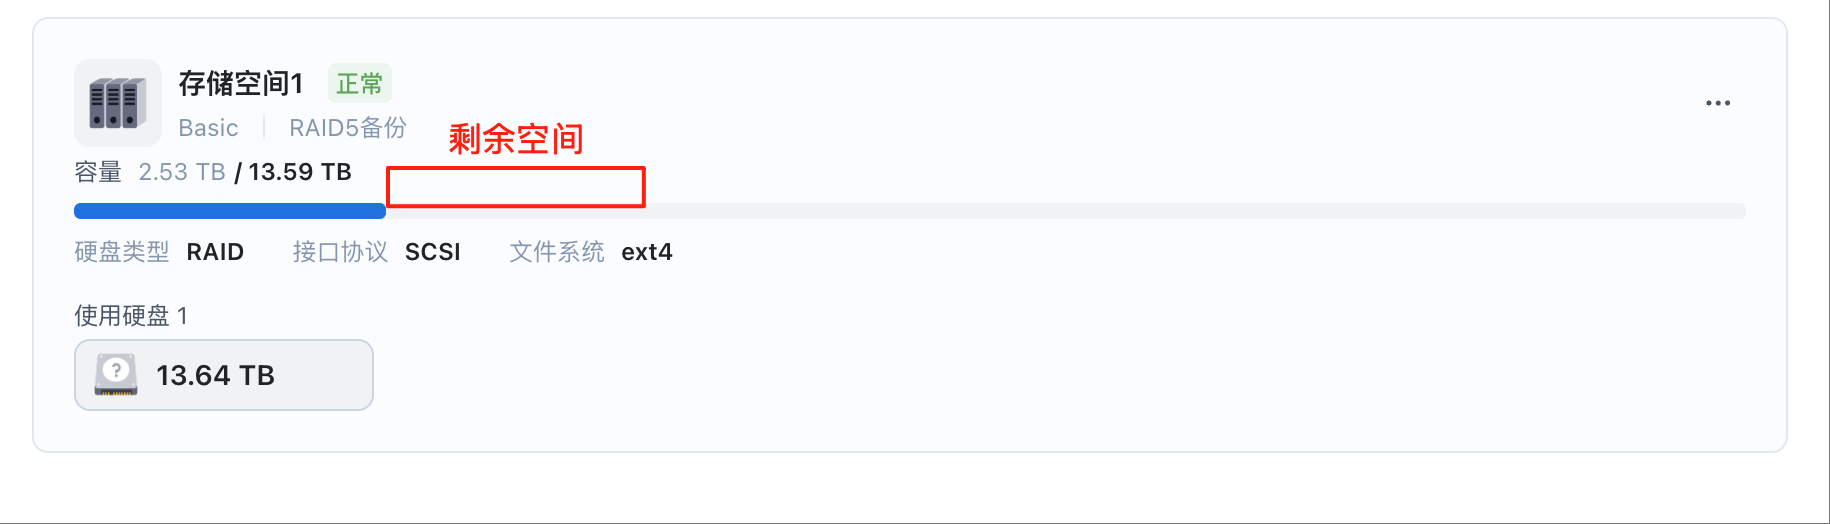Viewport: 1830px width, 524px height.
Task: Click the 2.53 TB used capacity value
Action: click(182, 172)
